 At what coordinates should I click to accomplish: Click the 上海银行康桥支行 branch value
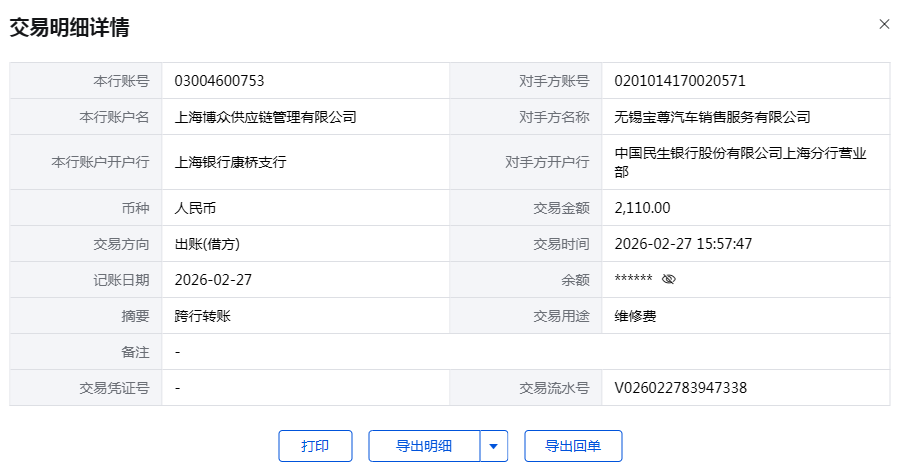(x=230, y=162)
